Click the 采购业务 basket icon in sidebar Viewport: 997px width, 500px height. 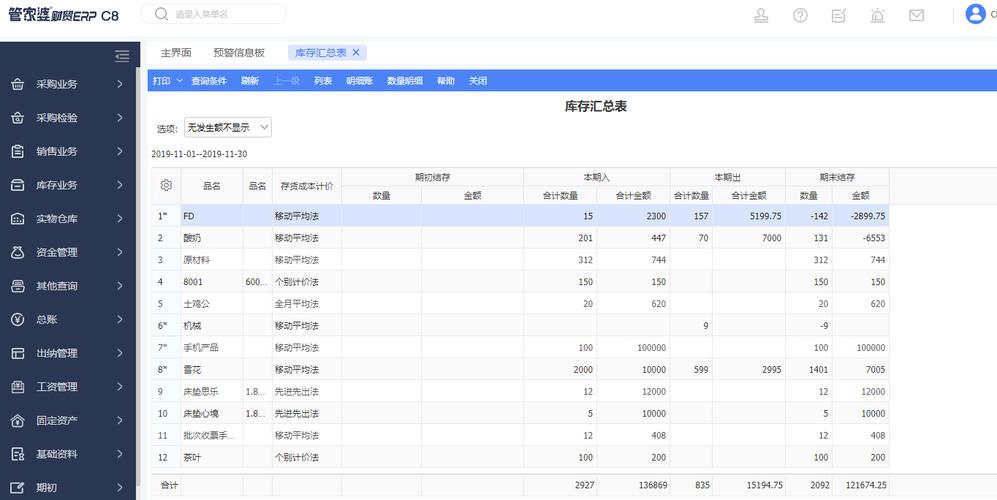[18, 84]
